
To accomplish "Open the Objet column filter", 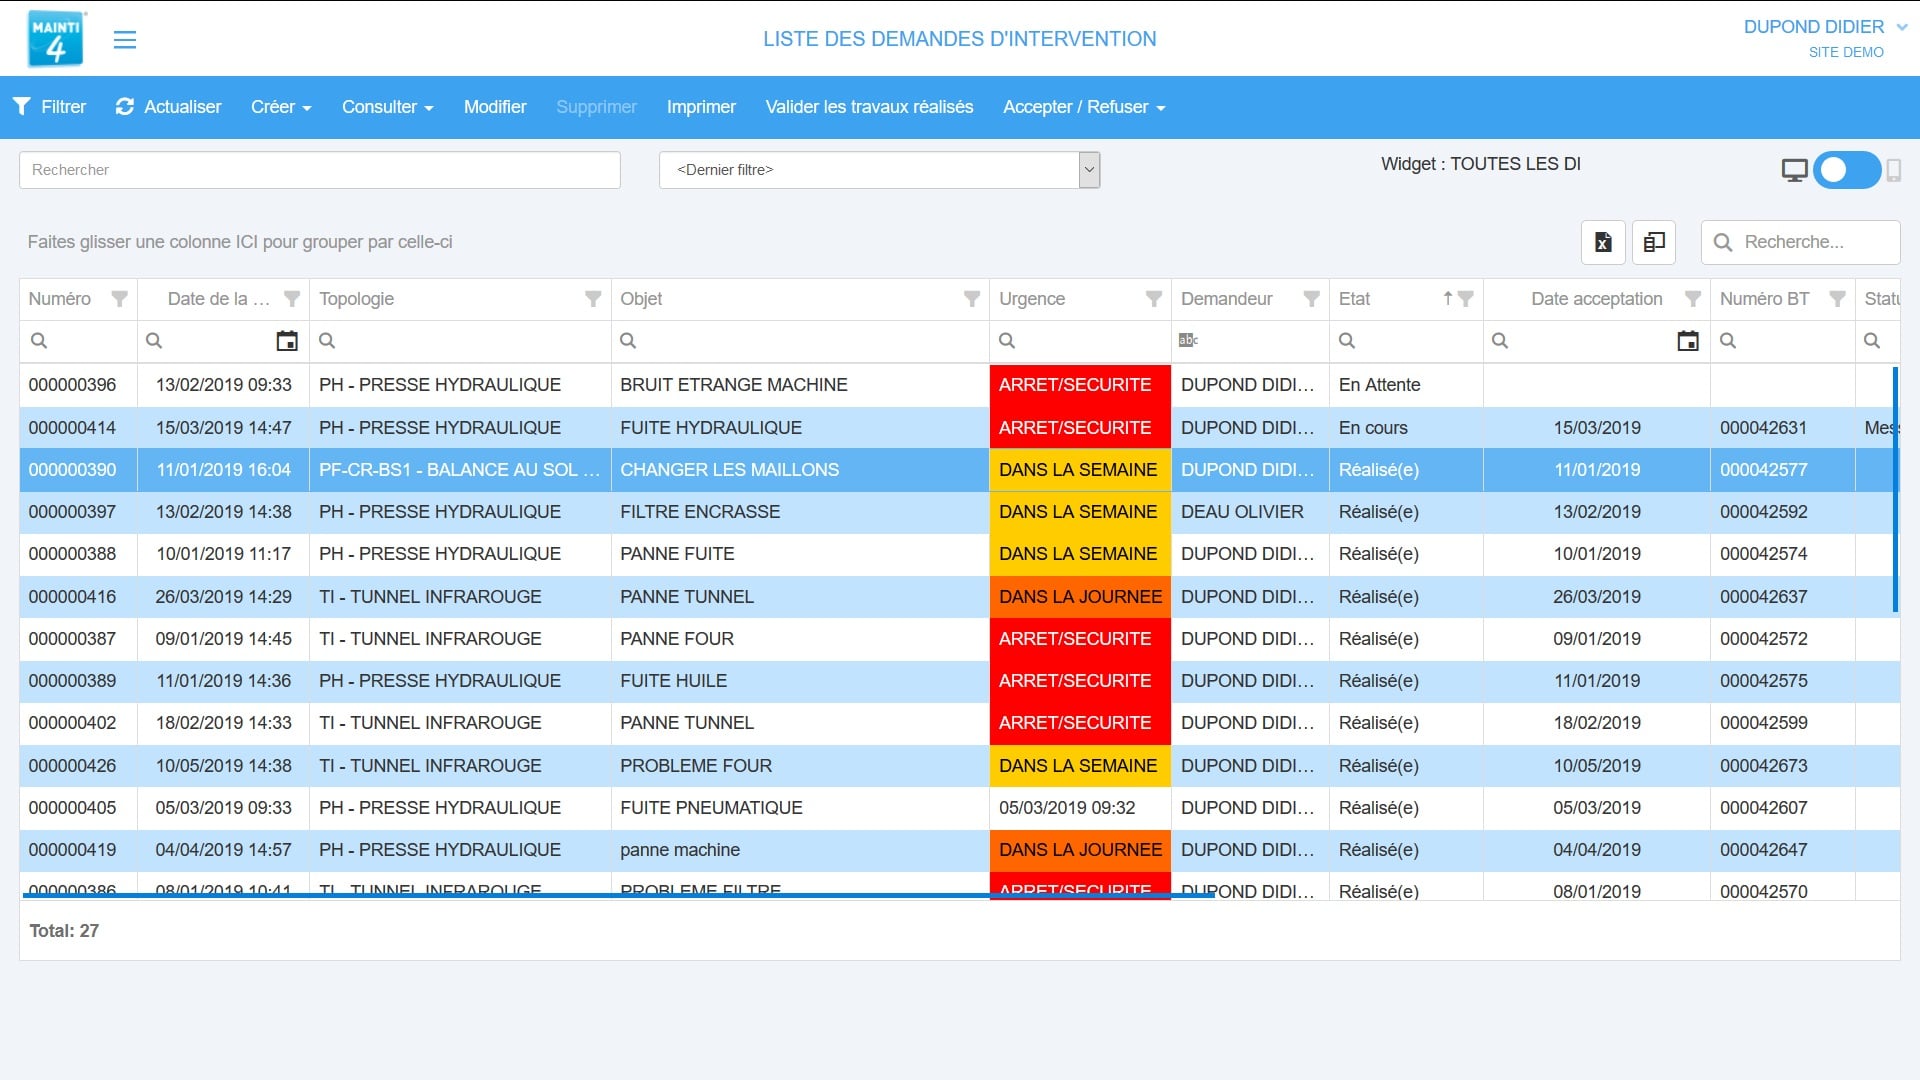I will 971,299.
